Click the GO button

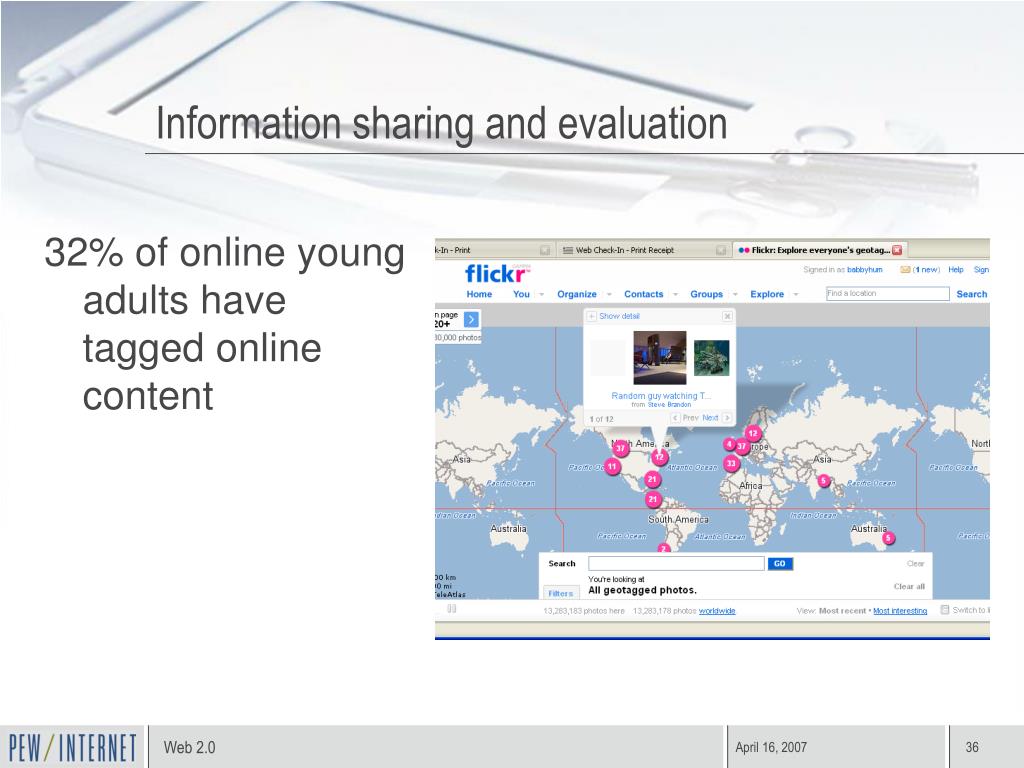pos(780,564)
